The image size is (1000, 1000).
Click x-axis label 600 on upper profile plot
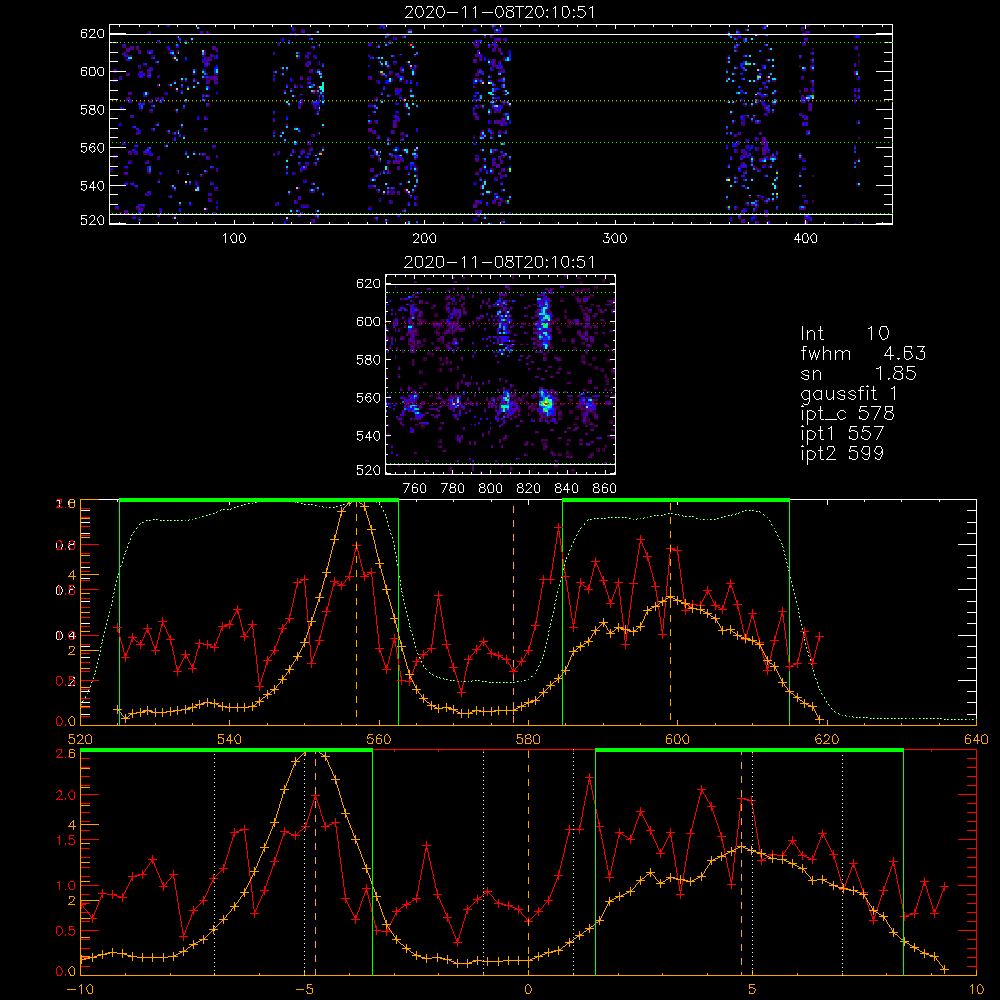(x=677, y=740)
